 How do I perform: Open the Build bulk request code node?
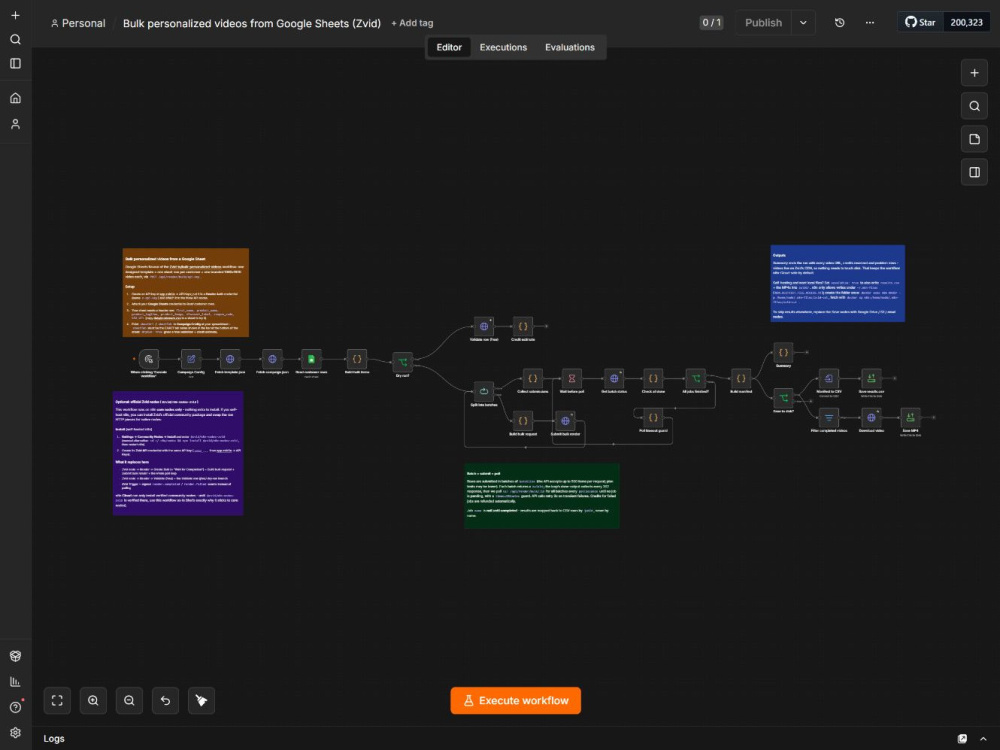[x=523, y=421]
